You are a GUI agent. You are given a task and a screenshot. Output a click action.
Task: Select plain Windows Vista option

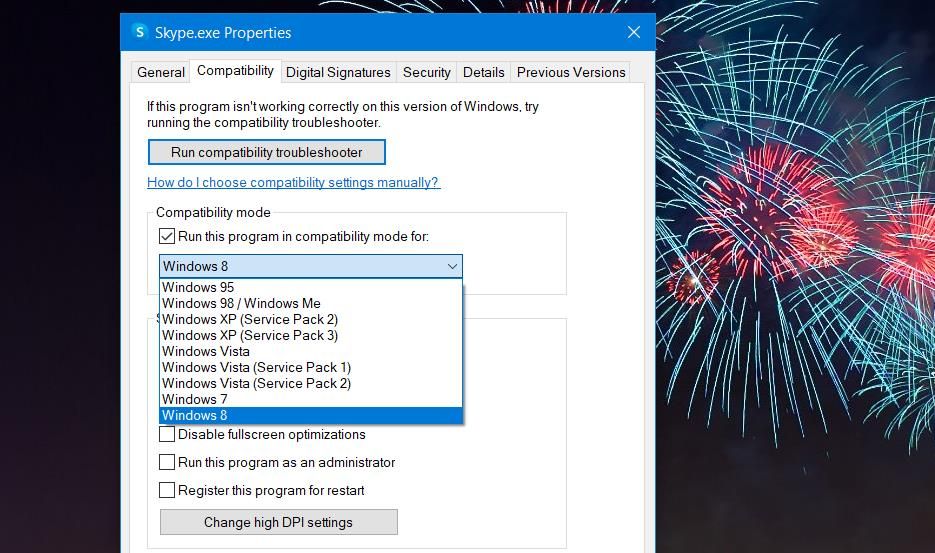coord(311,351)
